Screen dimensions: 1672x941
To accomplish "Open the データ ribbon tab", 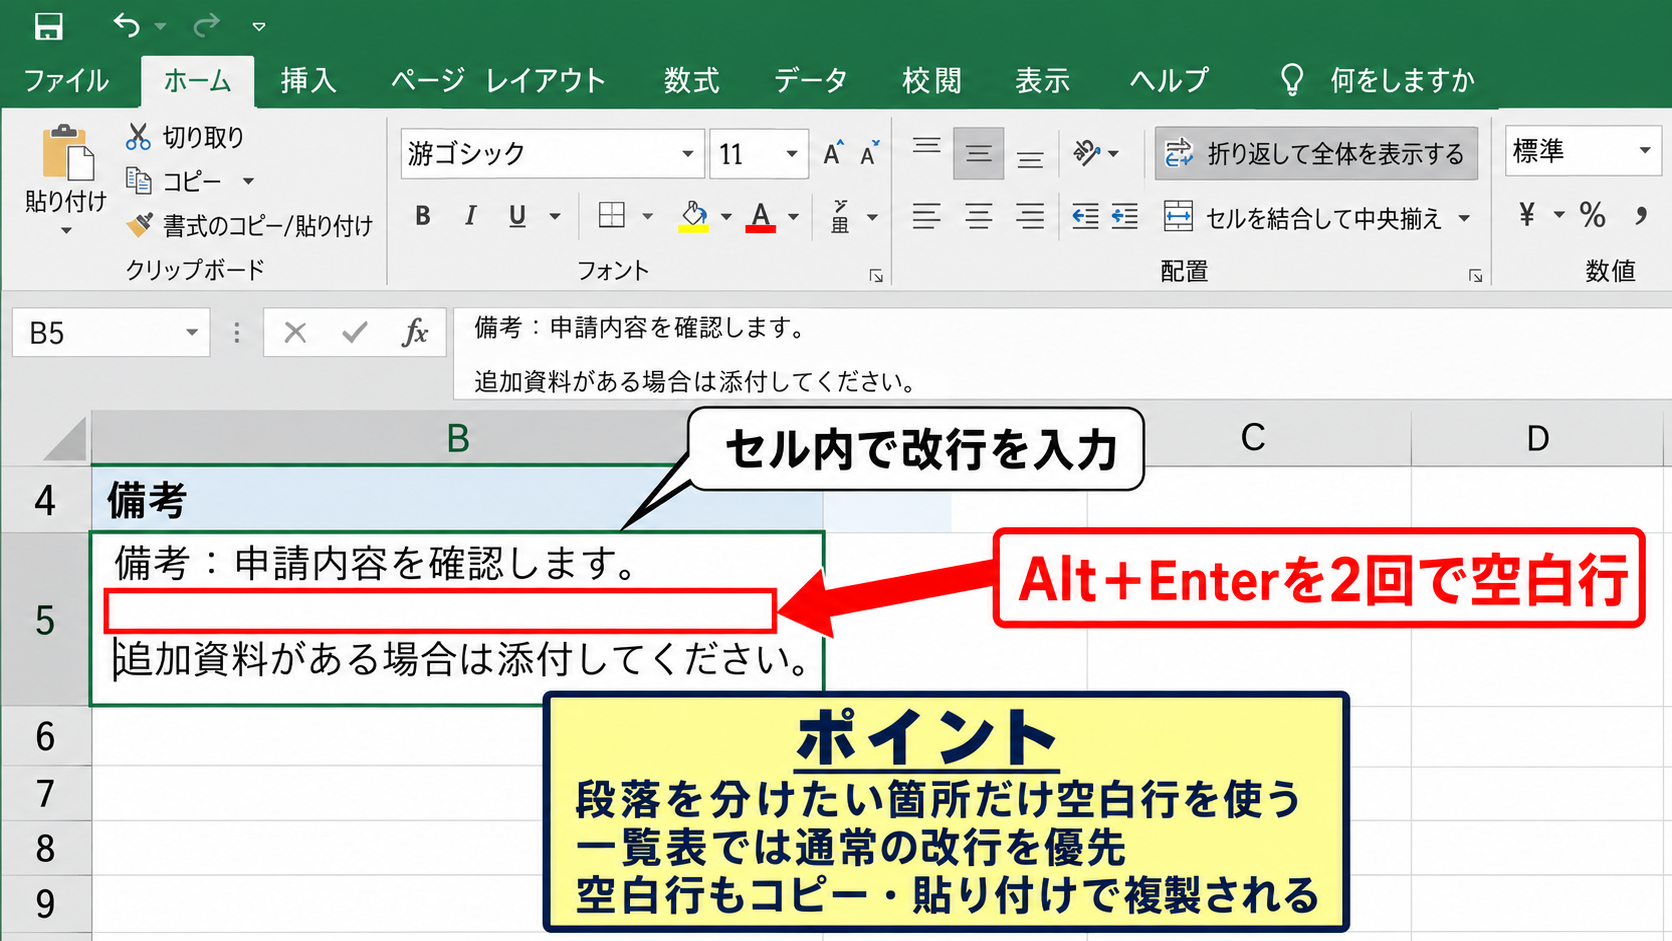I will click(x=810, y=80).
